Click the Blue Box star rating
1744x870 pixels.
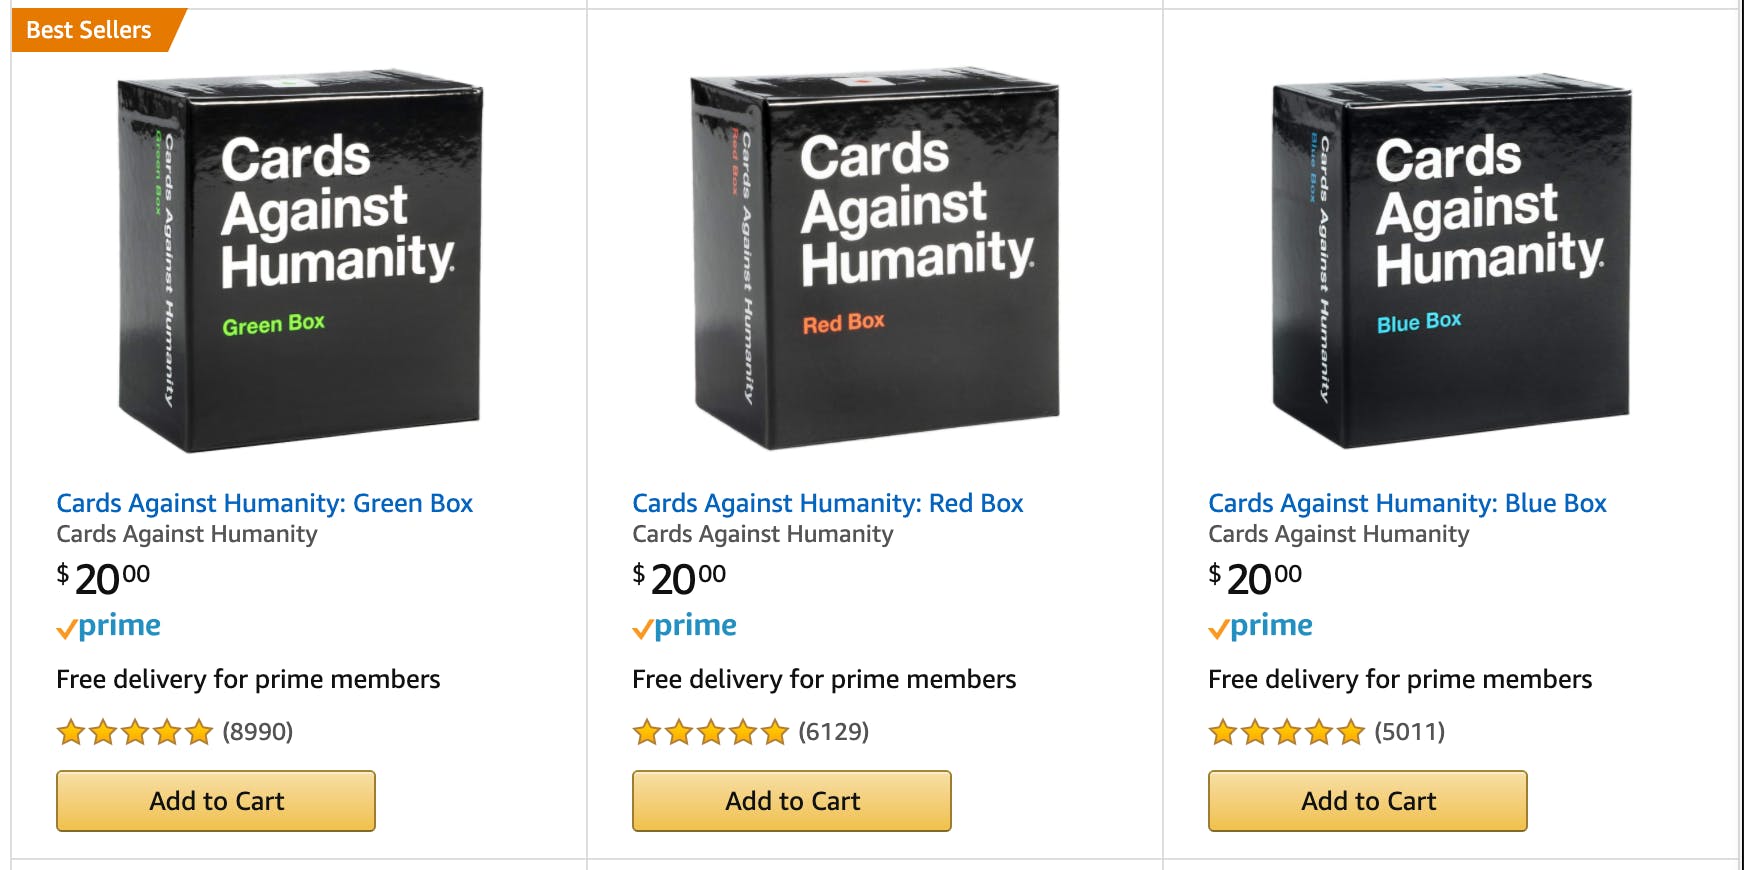click(1287, 732)
